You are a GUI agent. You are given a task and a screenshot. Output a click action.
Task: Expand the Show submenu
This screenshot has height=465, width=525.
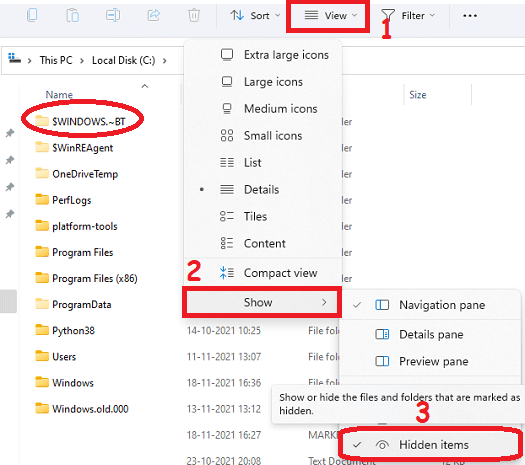coord(261,302)
